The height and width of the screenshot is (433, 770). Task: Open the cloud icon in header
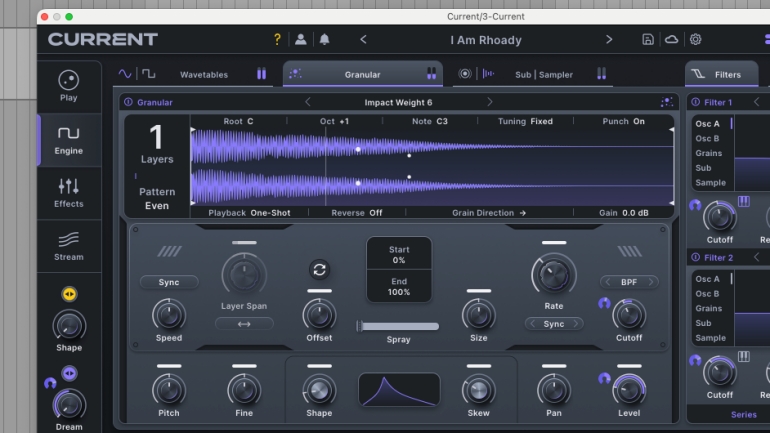pyautogui.click(x=671, y=39)
